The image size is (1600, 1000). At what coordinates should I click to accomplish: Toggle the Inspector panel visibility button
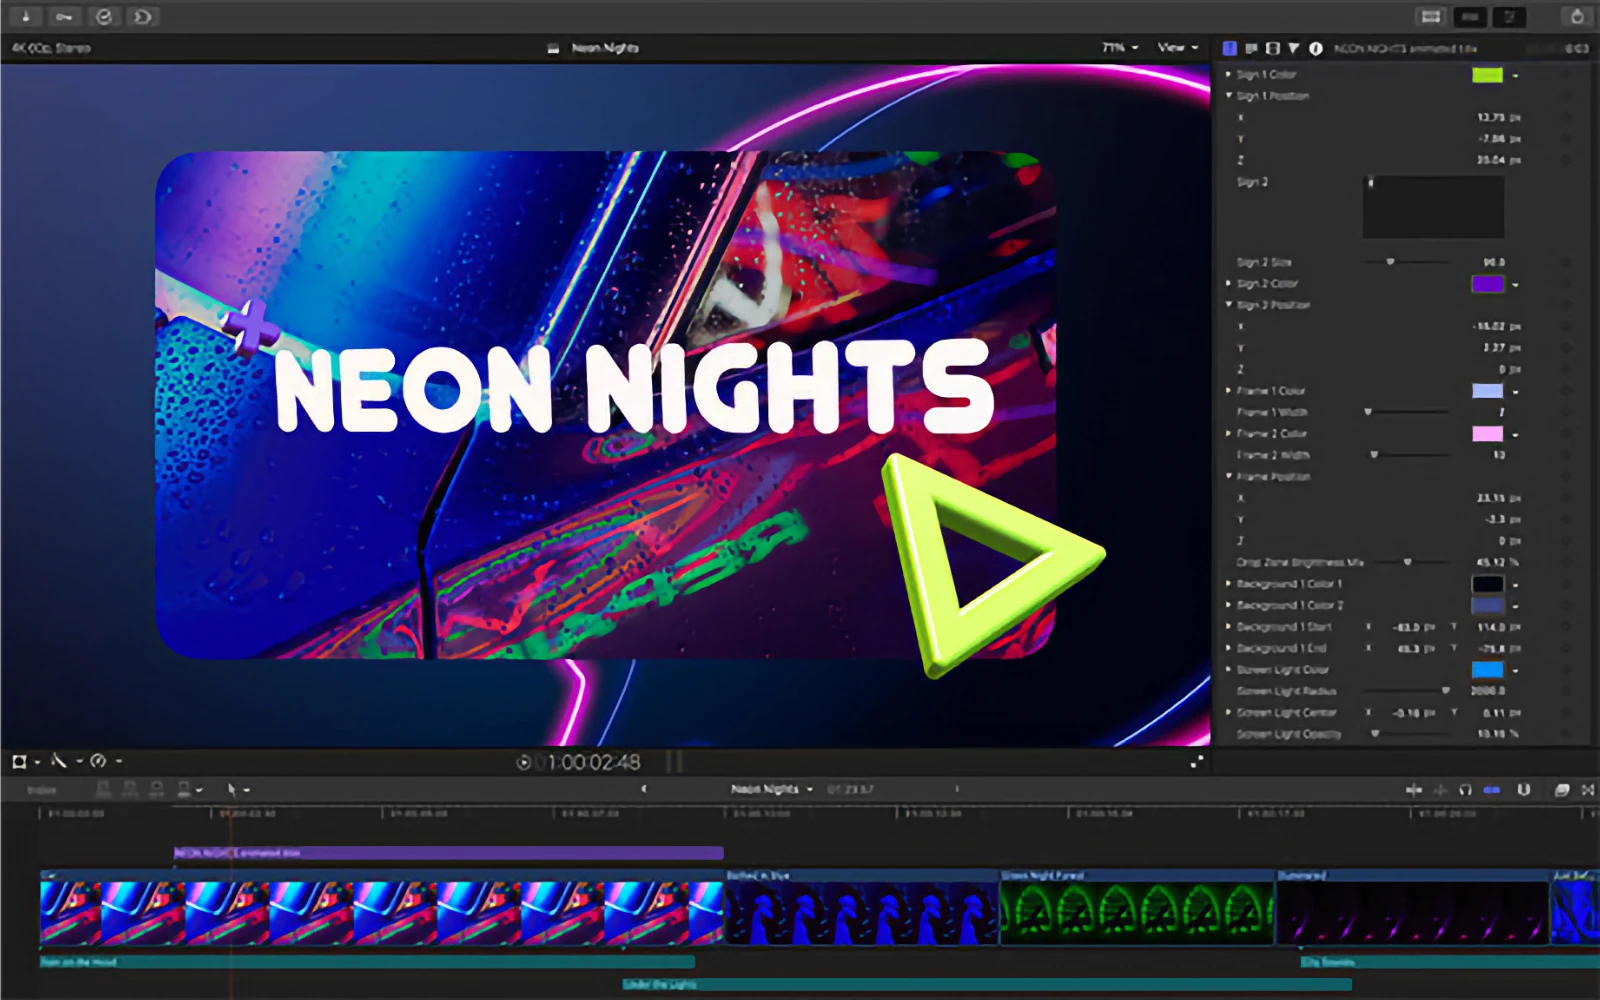click(x=1509, y=17)
